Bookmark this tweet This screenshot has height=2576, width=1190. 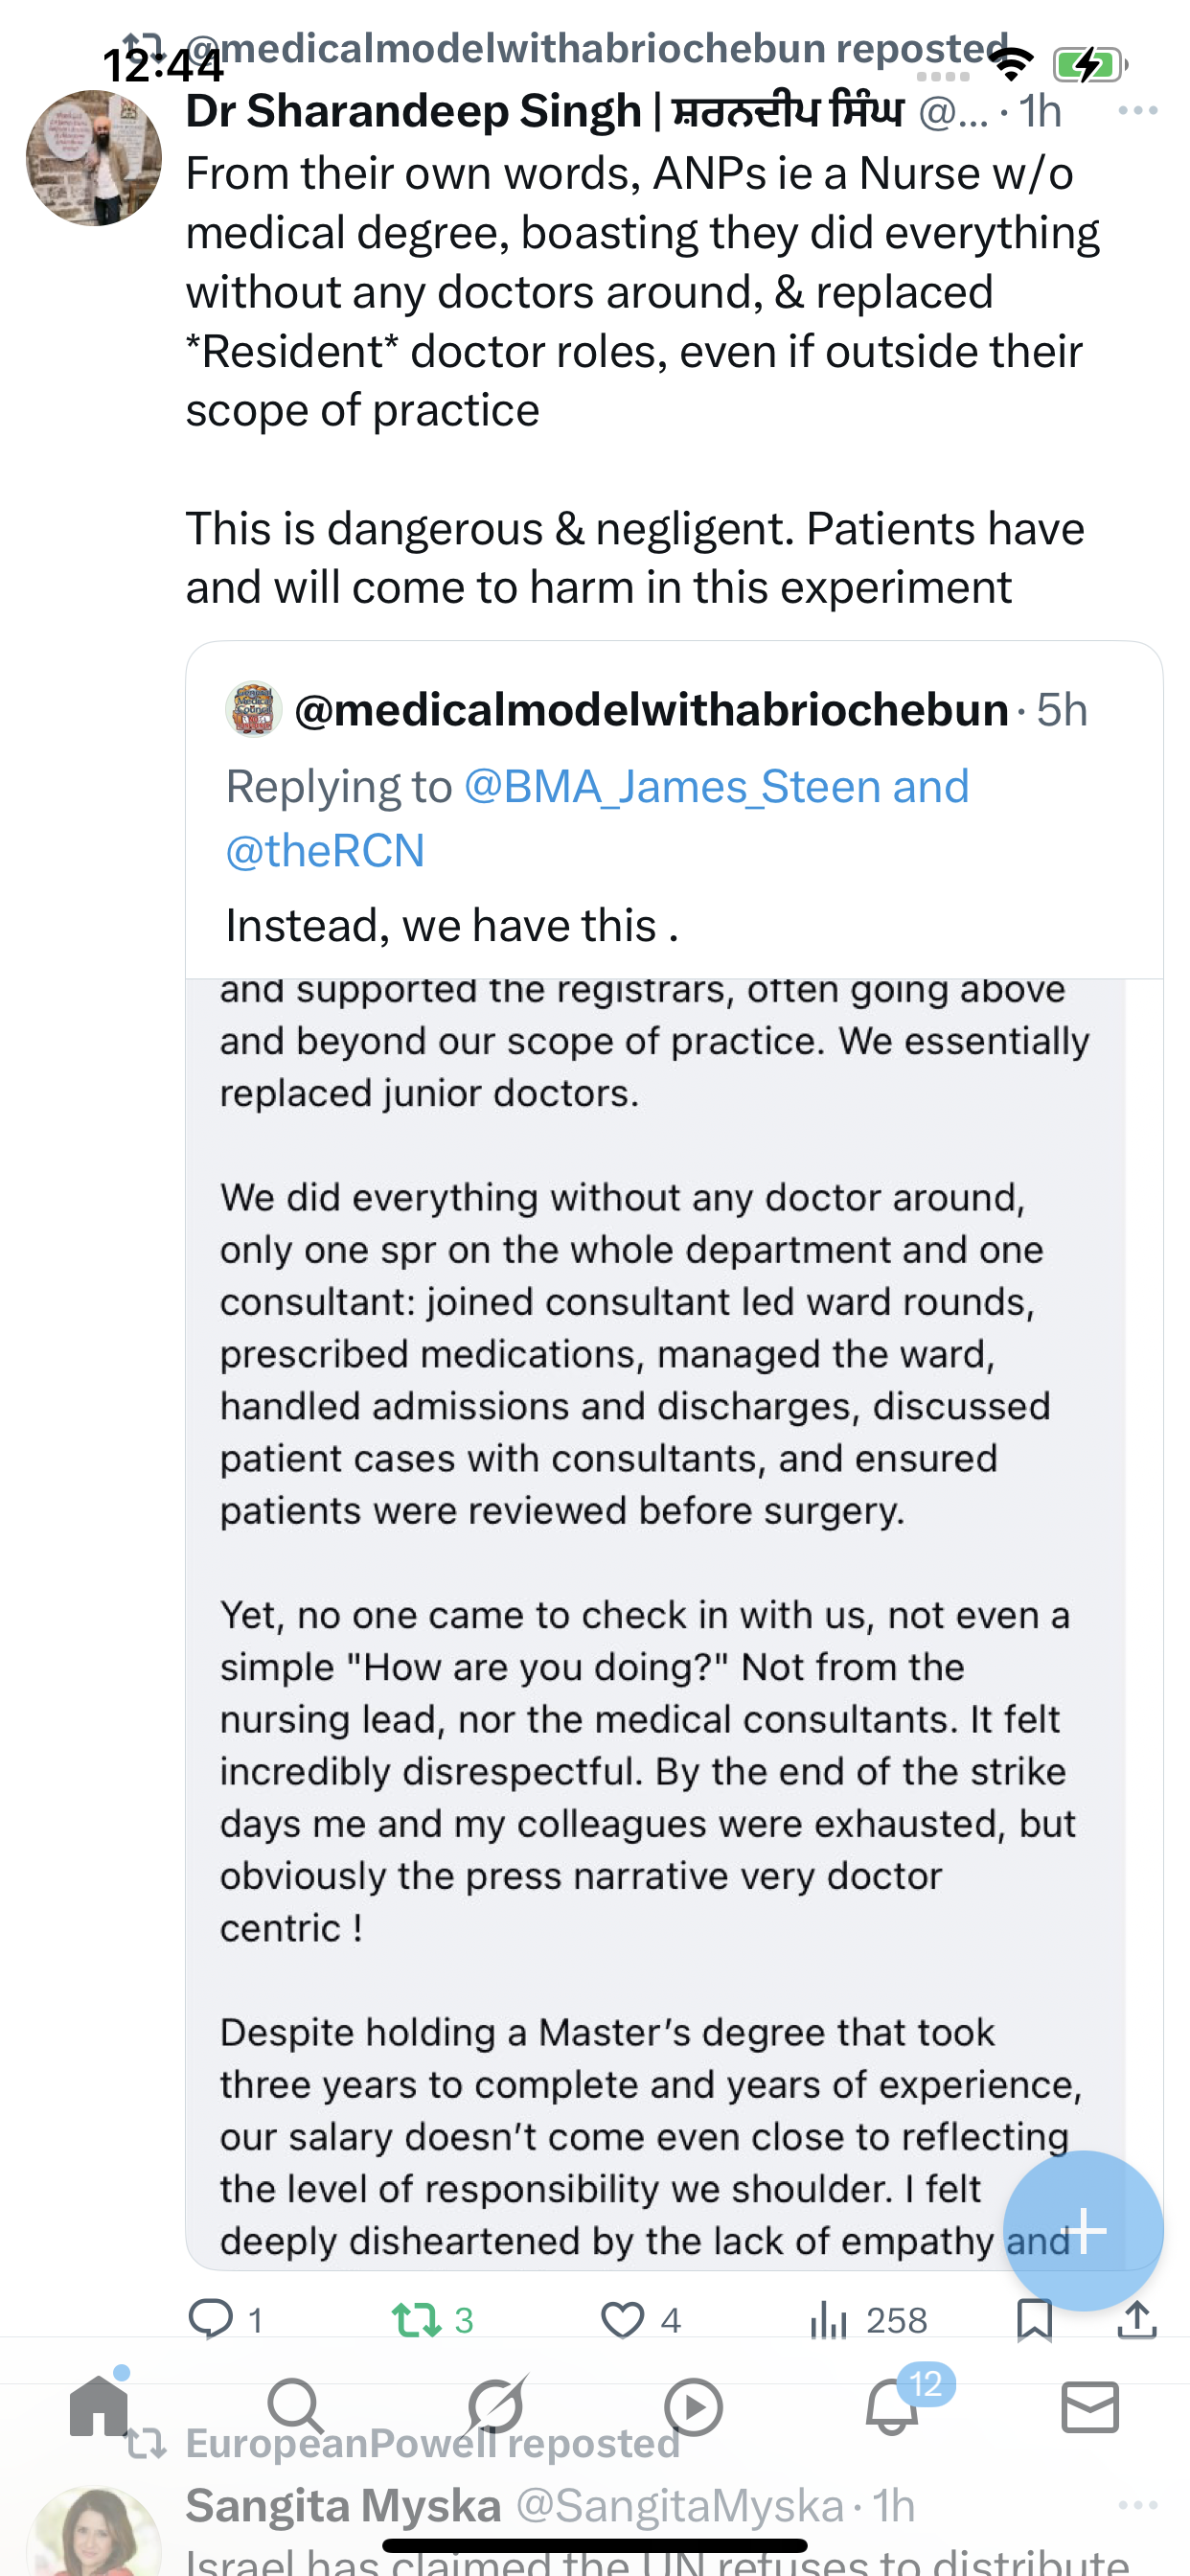coord(1034,2320)
